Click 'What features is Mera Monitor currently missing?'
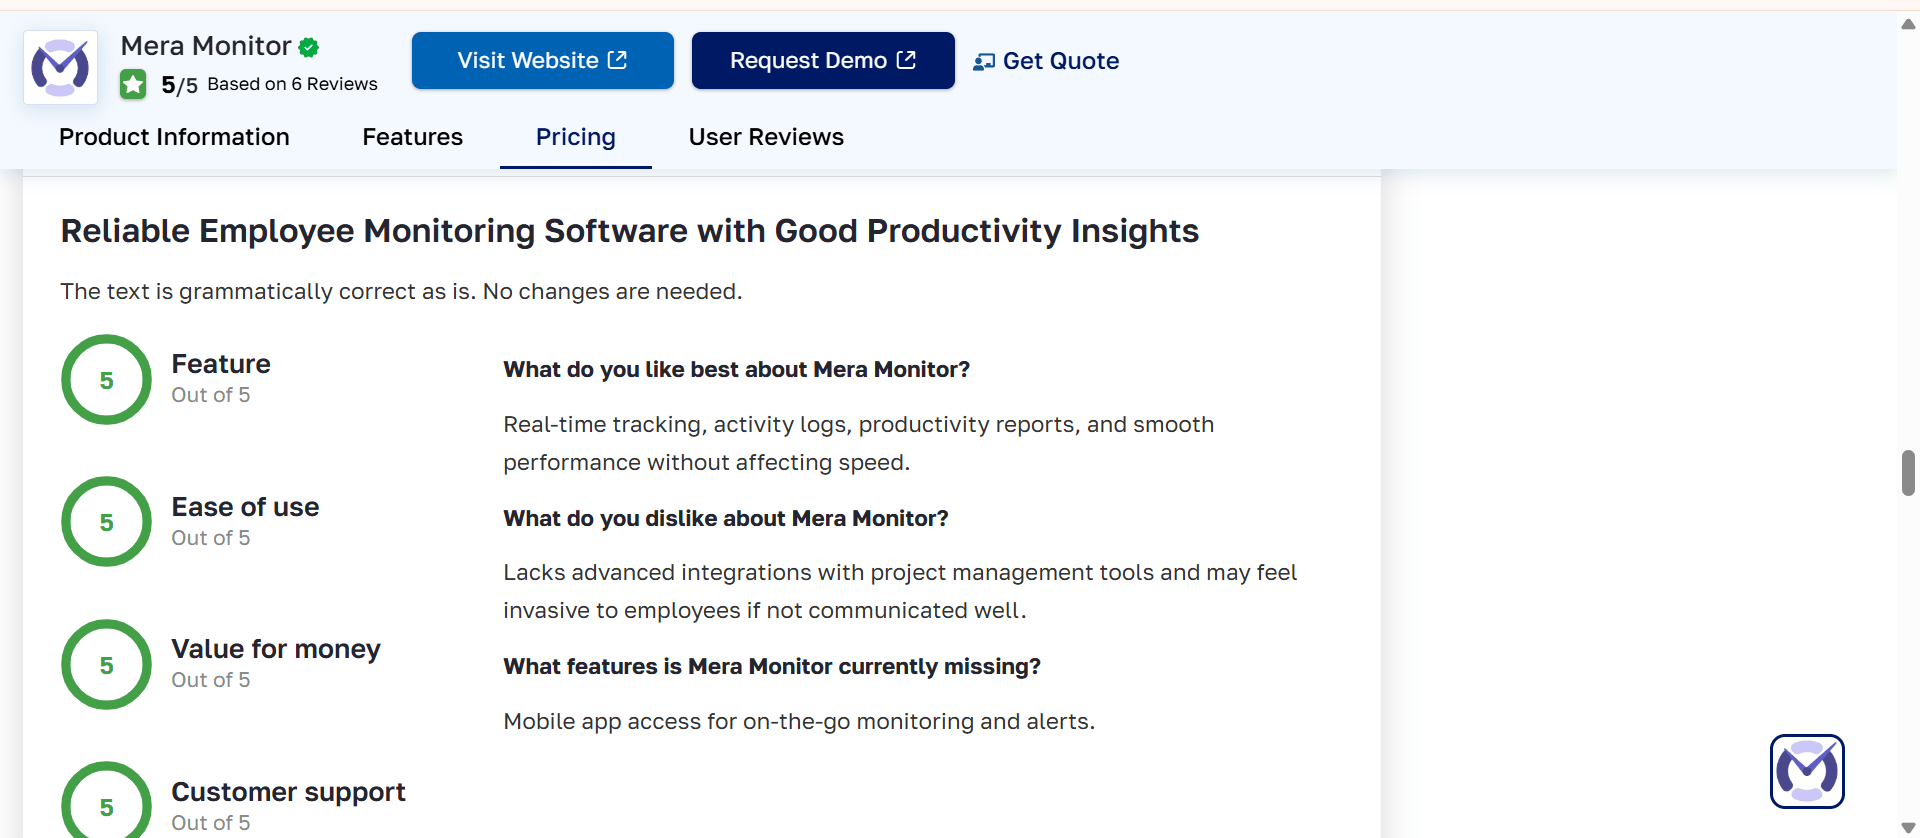 tap(772, 666)
